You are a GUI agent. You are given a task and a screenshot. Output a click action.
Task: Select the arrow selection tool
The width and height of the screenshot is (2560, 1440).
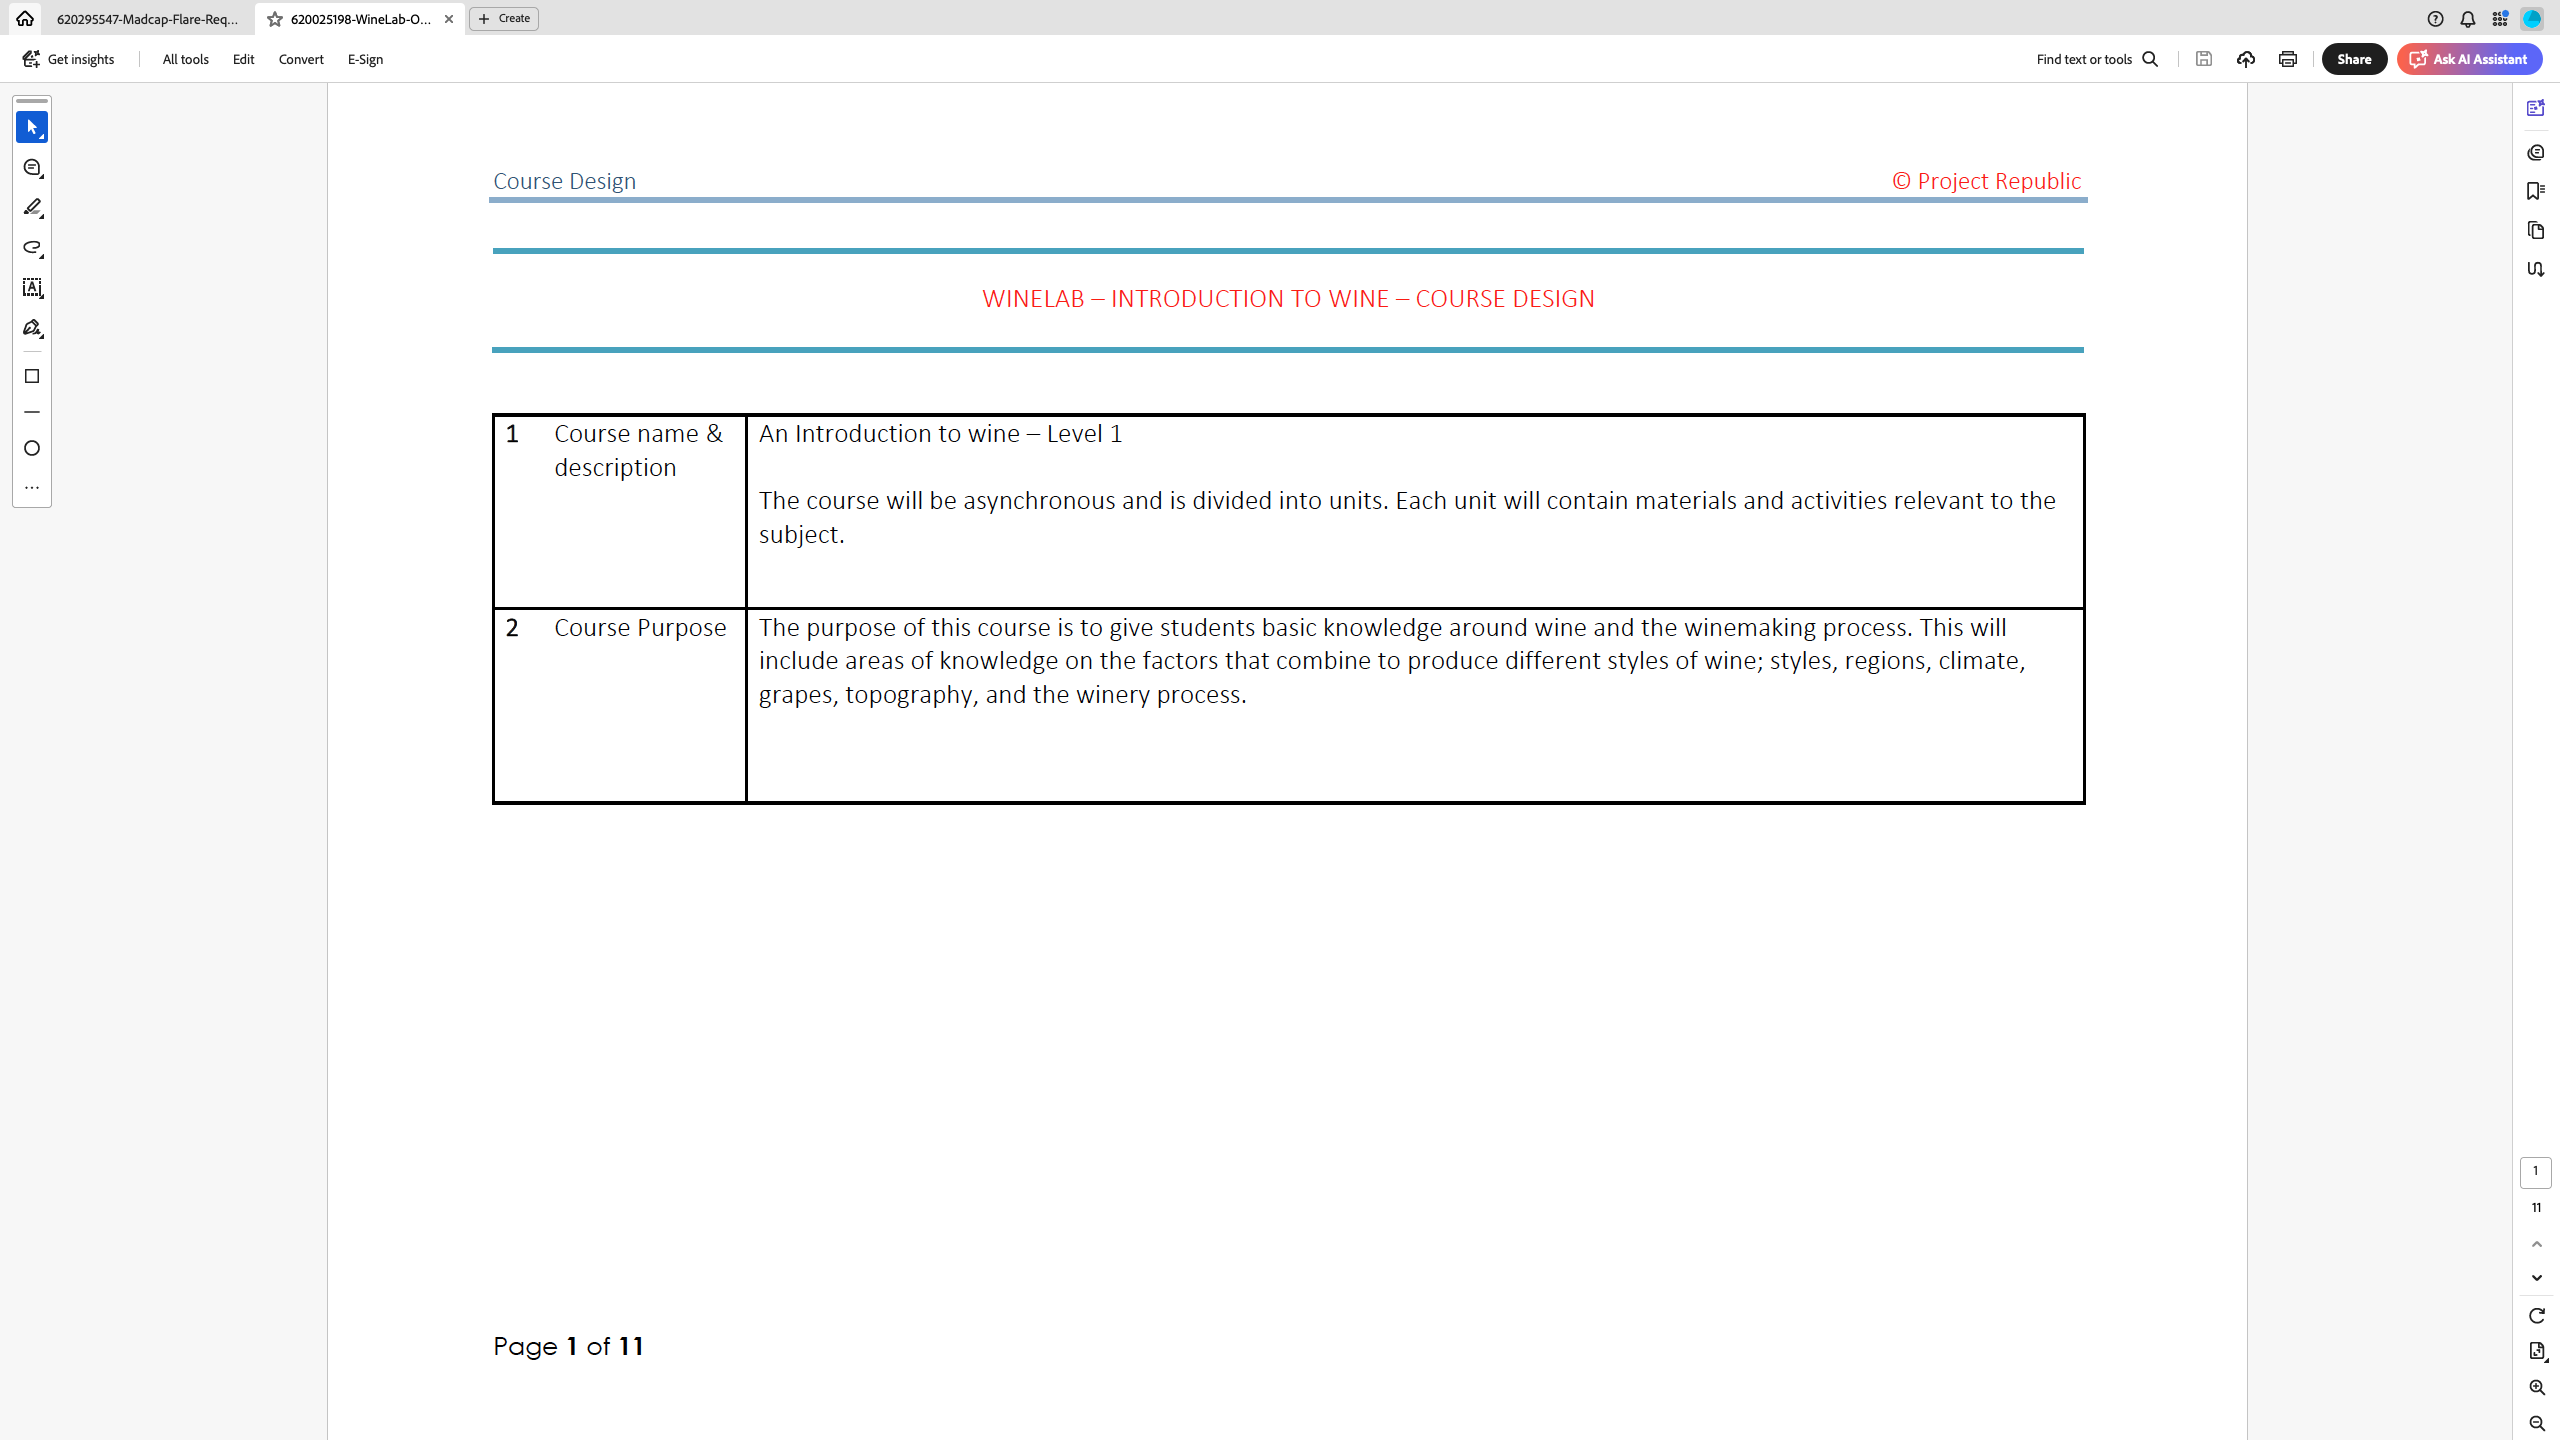(x=32, y=127)
